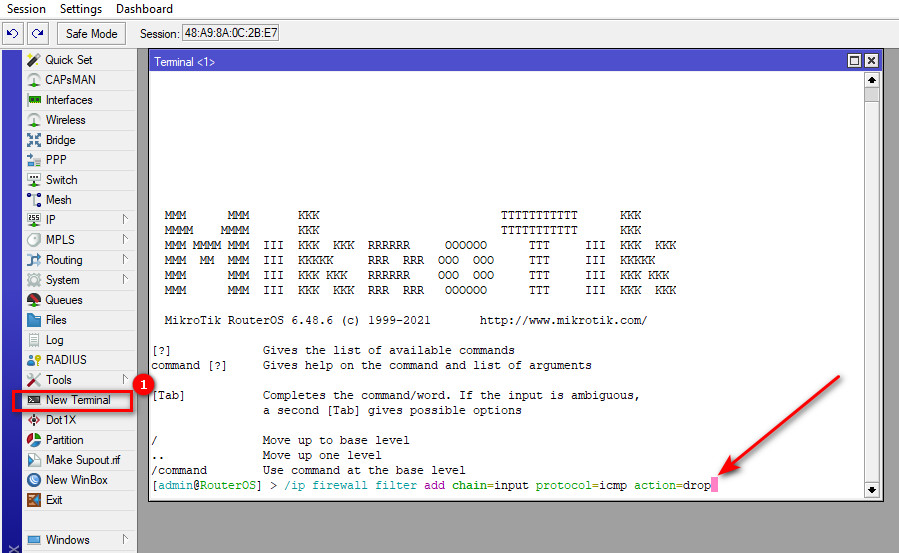
Task: Click the terminal command input line
Action: [x=500, y=486]
